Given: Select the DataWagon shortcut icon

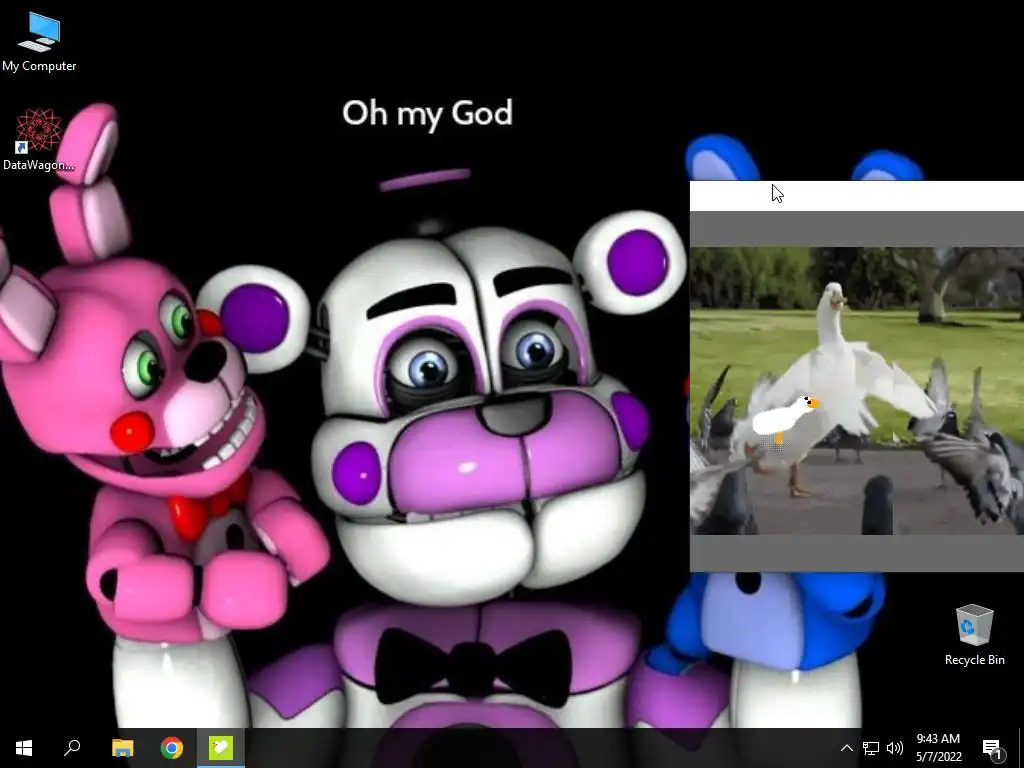Looking at the screenshot, I should [39, 140].
